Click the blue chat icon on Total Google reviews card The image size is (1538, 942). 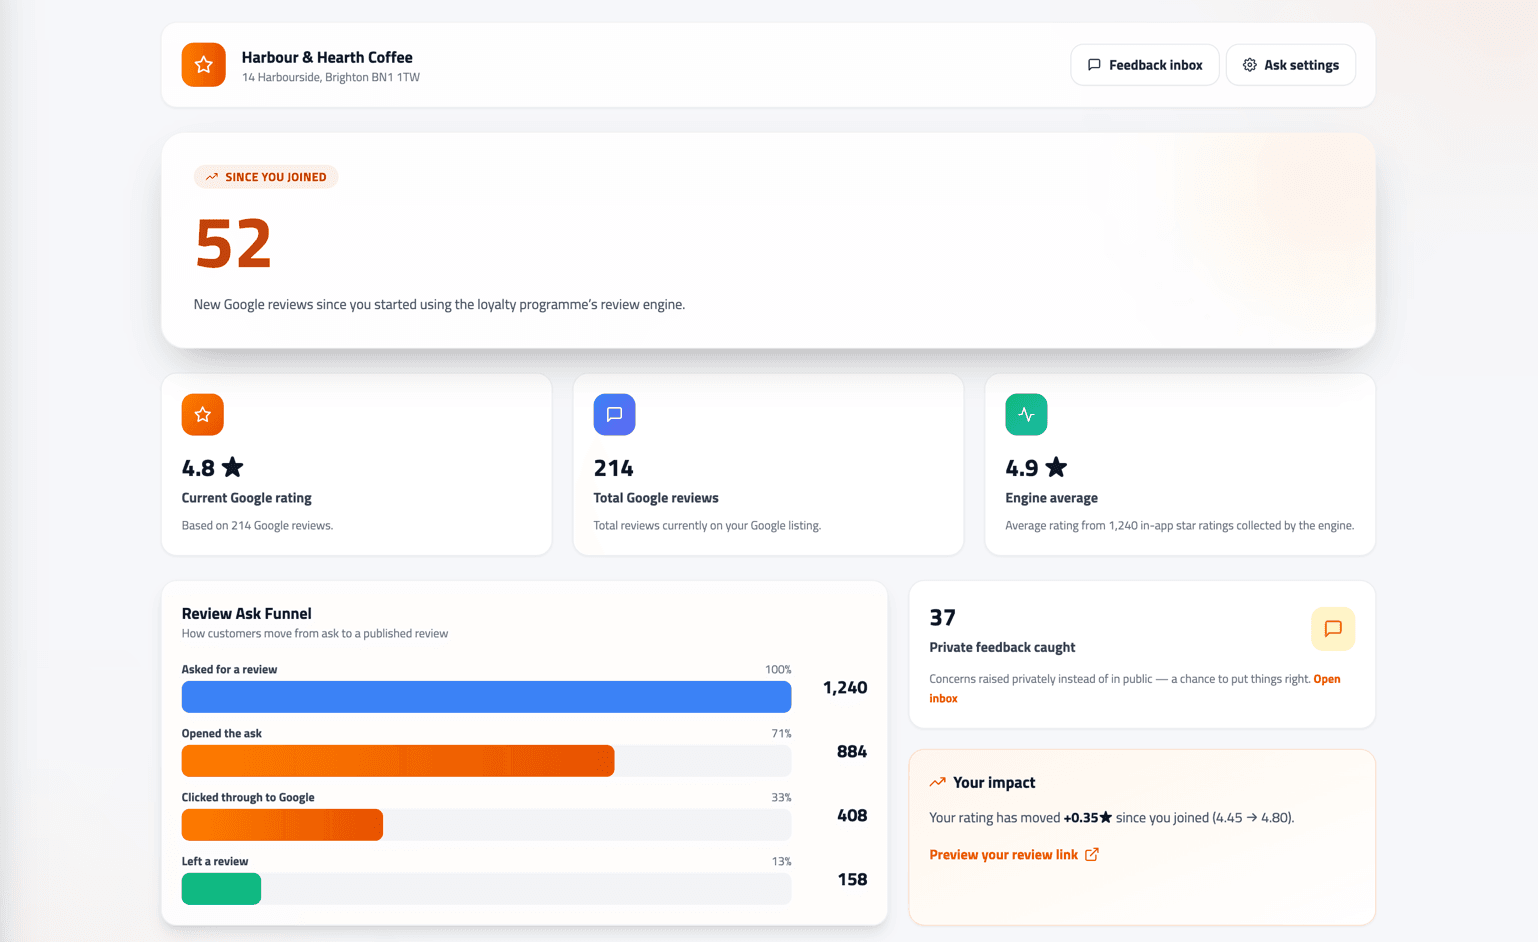tap(614, 414)
